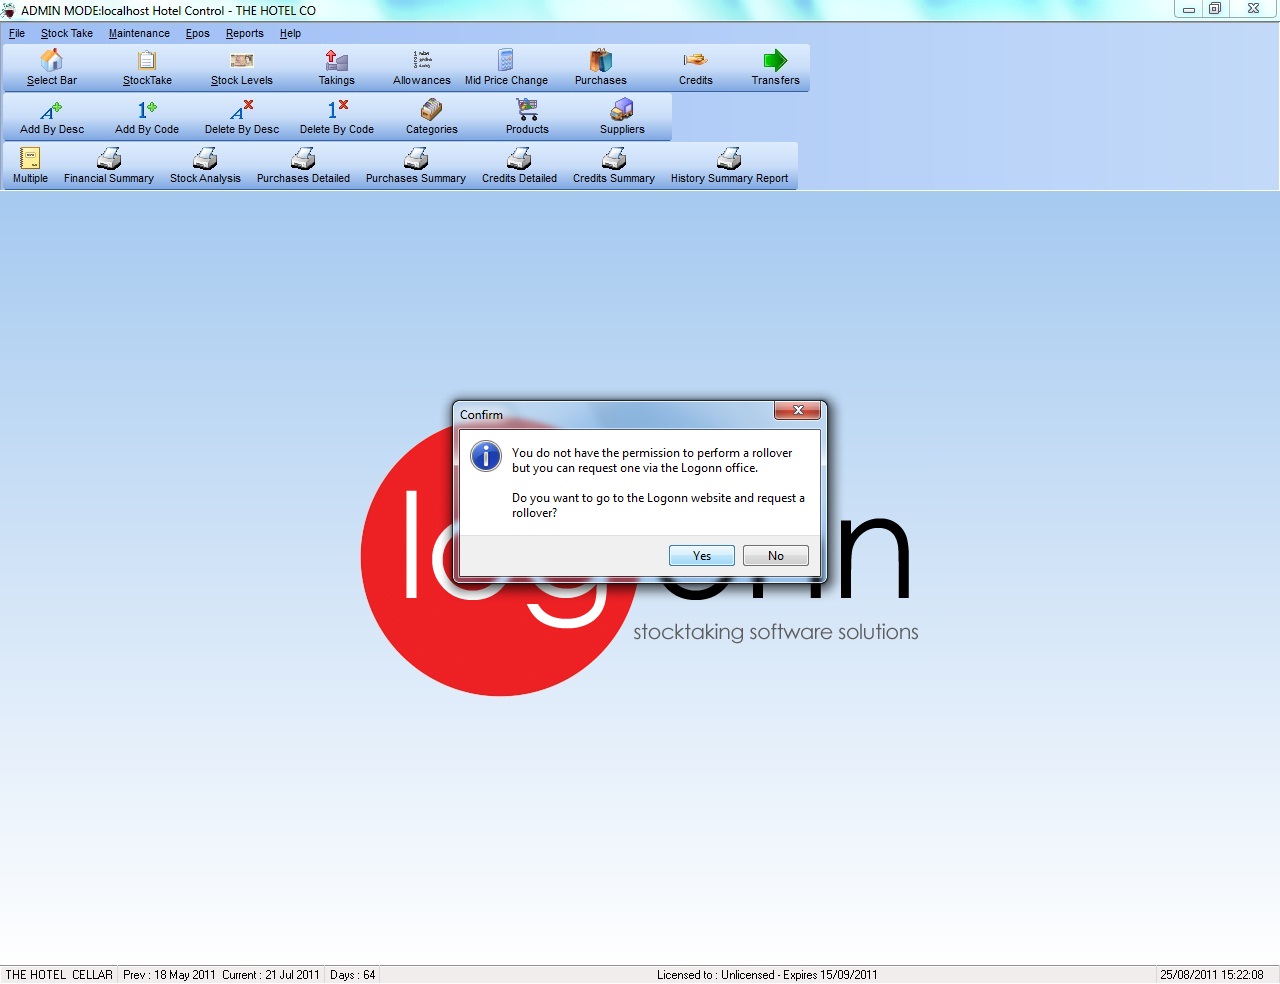This screenshot has width=1280, height=984.
Task: Print the History Summary Report
Action: (x=730, y=166)
